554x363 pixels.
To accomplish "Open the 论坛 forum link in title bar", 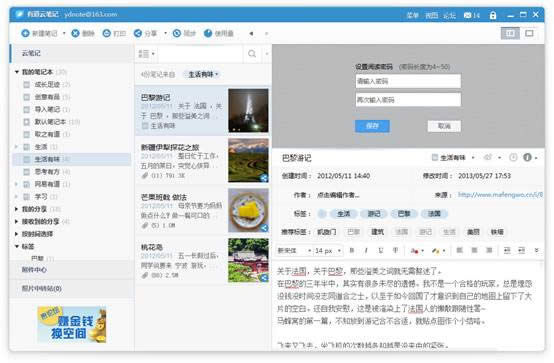I will pos(449,15).
